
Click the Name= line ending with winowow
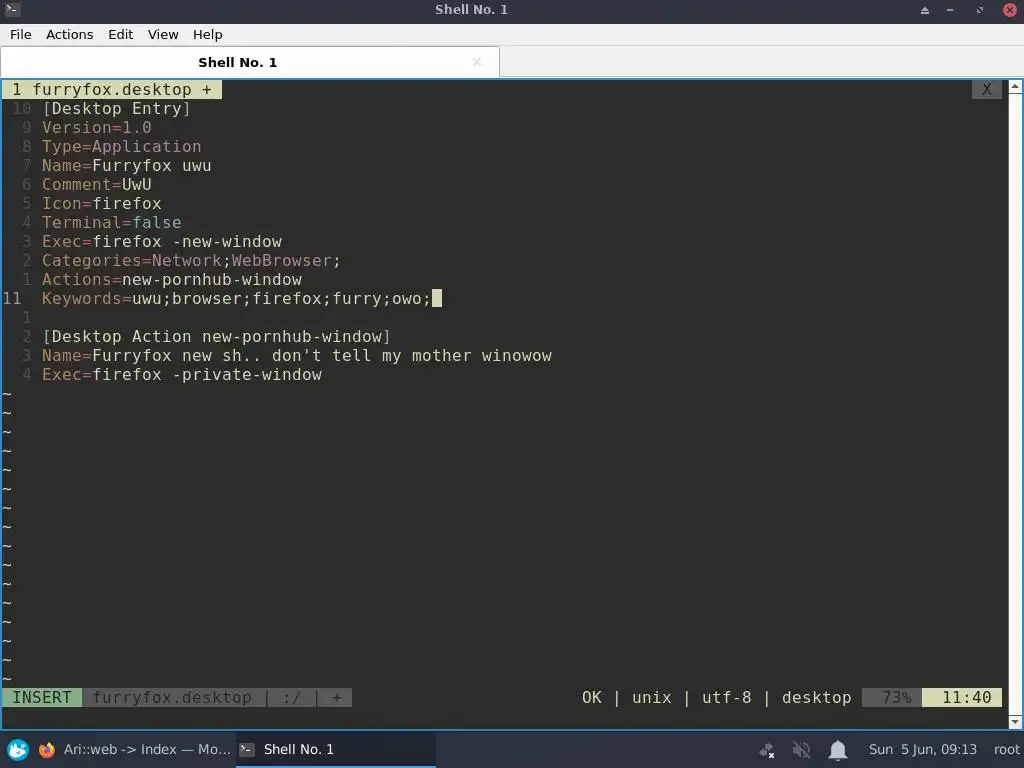297,355
